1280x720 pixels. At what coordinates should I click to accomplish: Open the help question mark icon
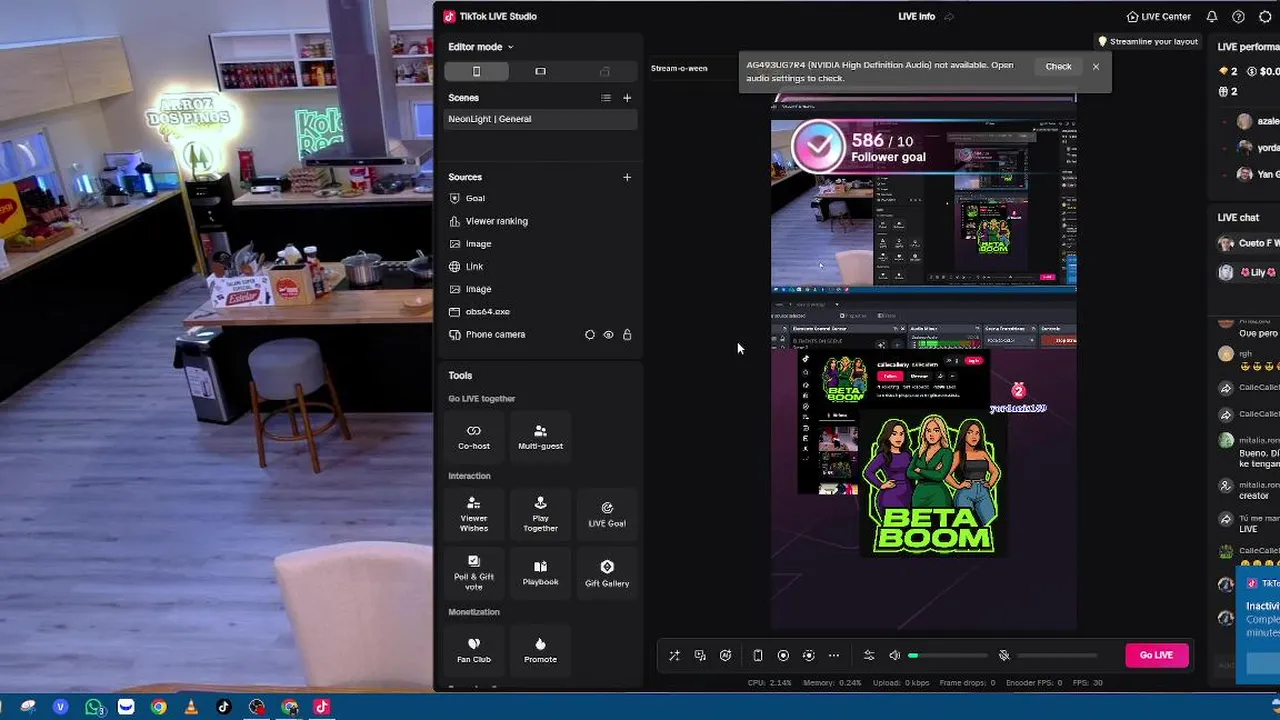[1238, 17]
